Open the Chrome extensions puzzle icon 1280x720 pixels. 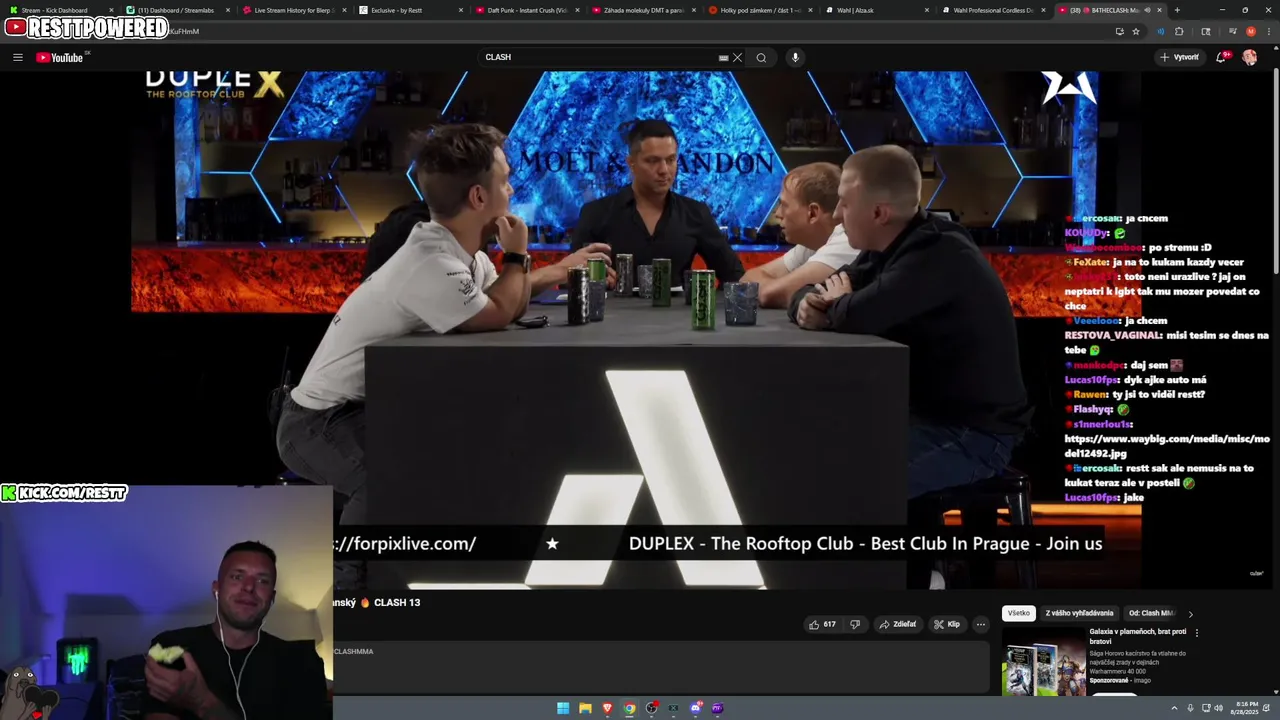(x=1179, y=31)
